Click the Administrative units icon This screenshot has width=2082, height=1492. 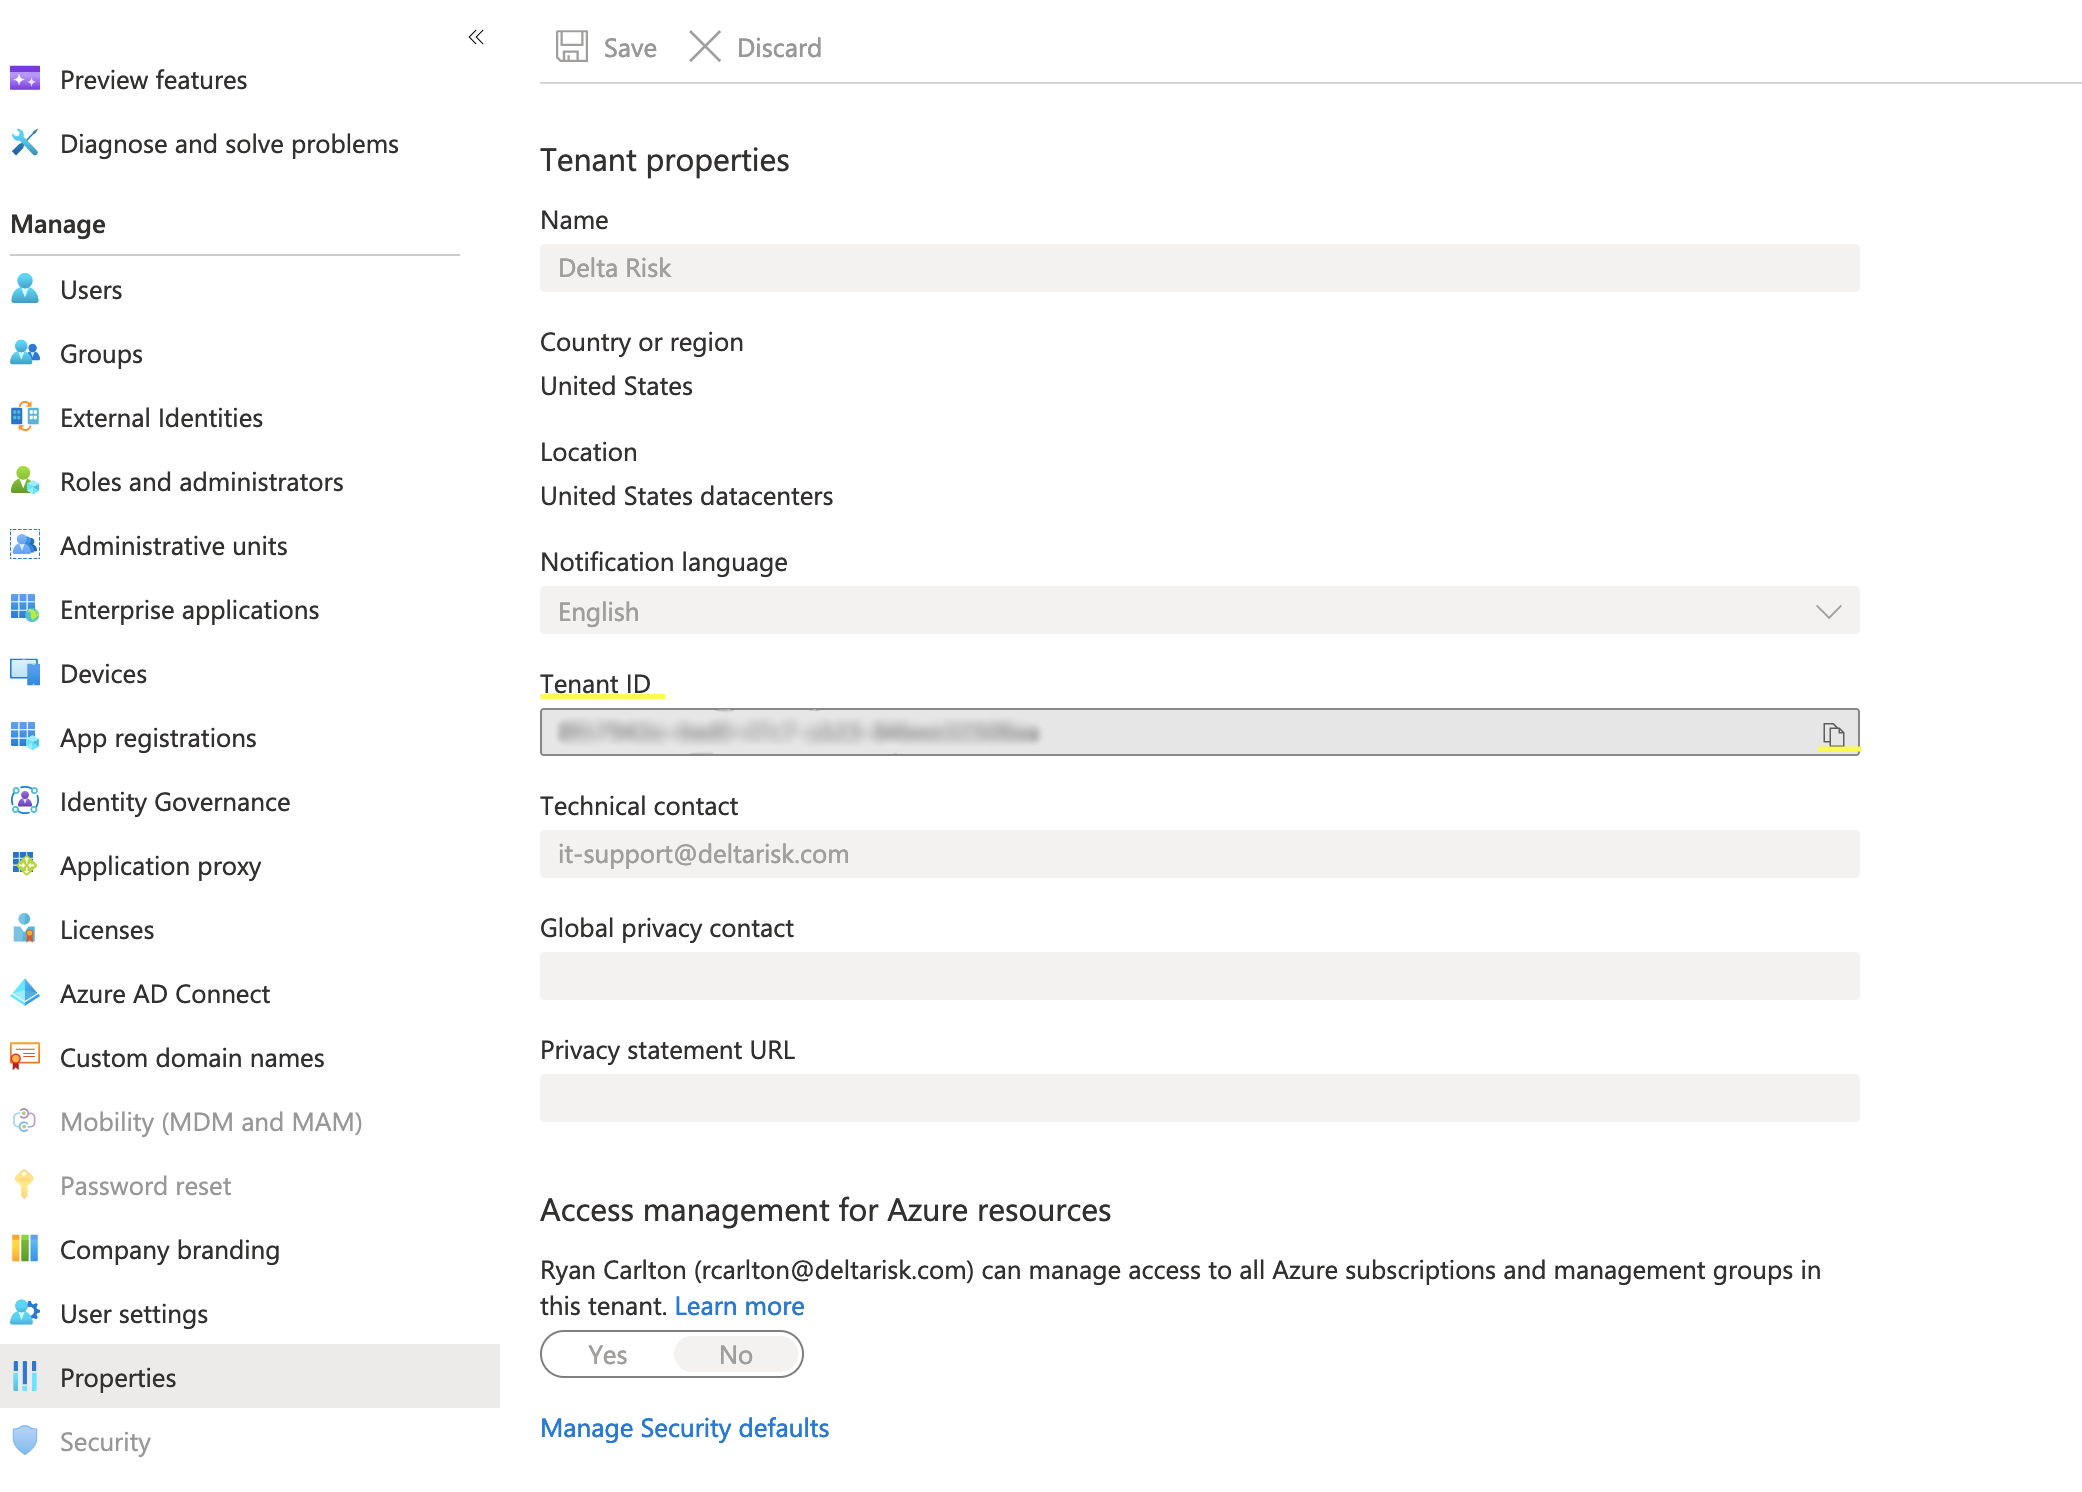[x=25, y=545]
